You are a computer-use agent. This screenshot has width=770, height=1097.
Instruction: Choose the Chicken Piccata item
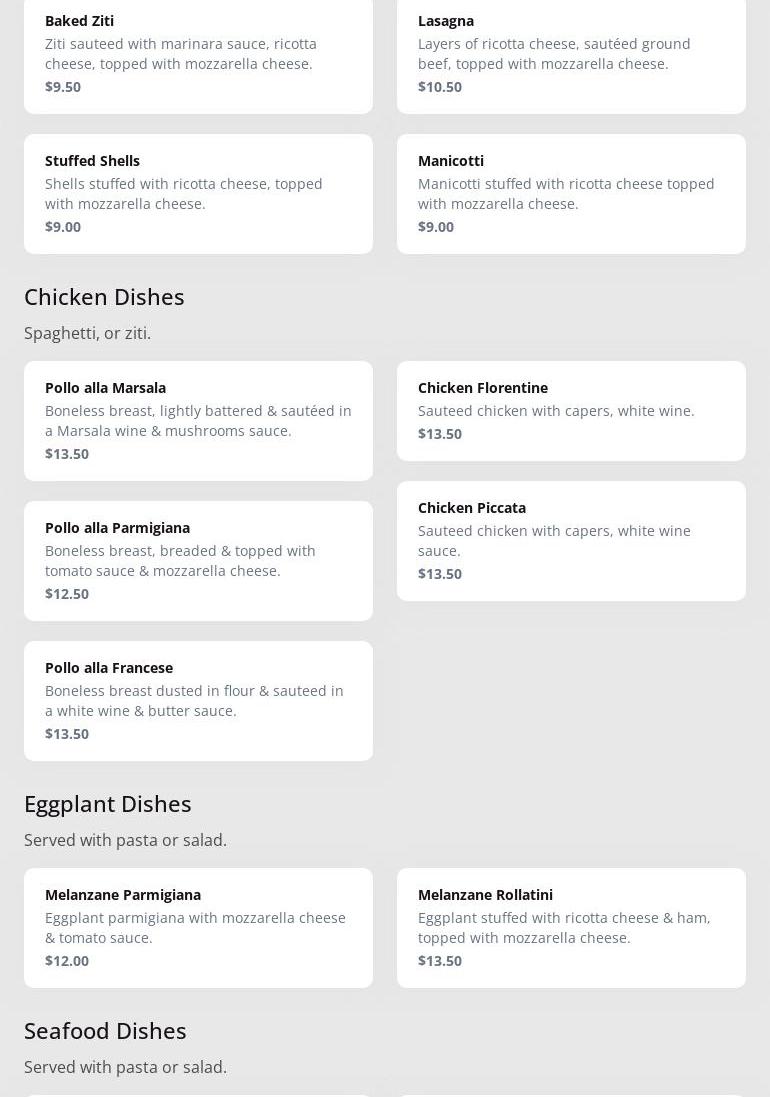[x=571, y=540]
